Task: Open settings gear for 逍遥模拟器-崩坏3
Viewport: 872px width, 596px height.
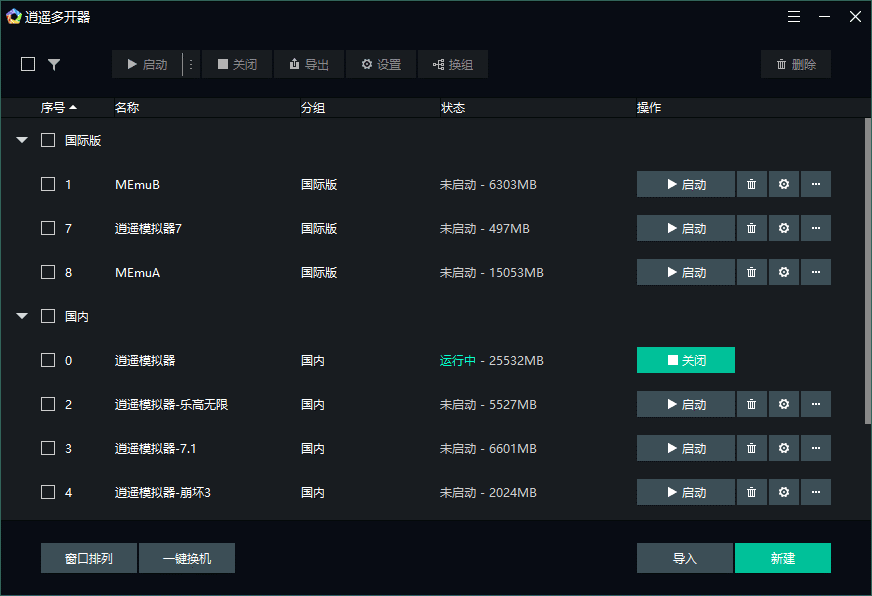Action: click(783, 492)
